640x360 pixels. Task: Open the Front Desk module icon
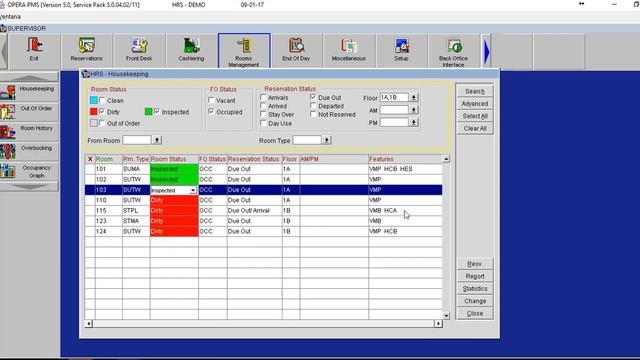(139, 50)
